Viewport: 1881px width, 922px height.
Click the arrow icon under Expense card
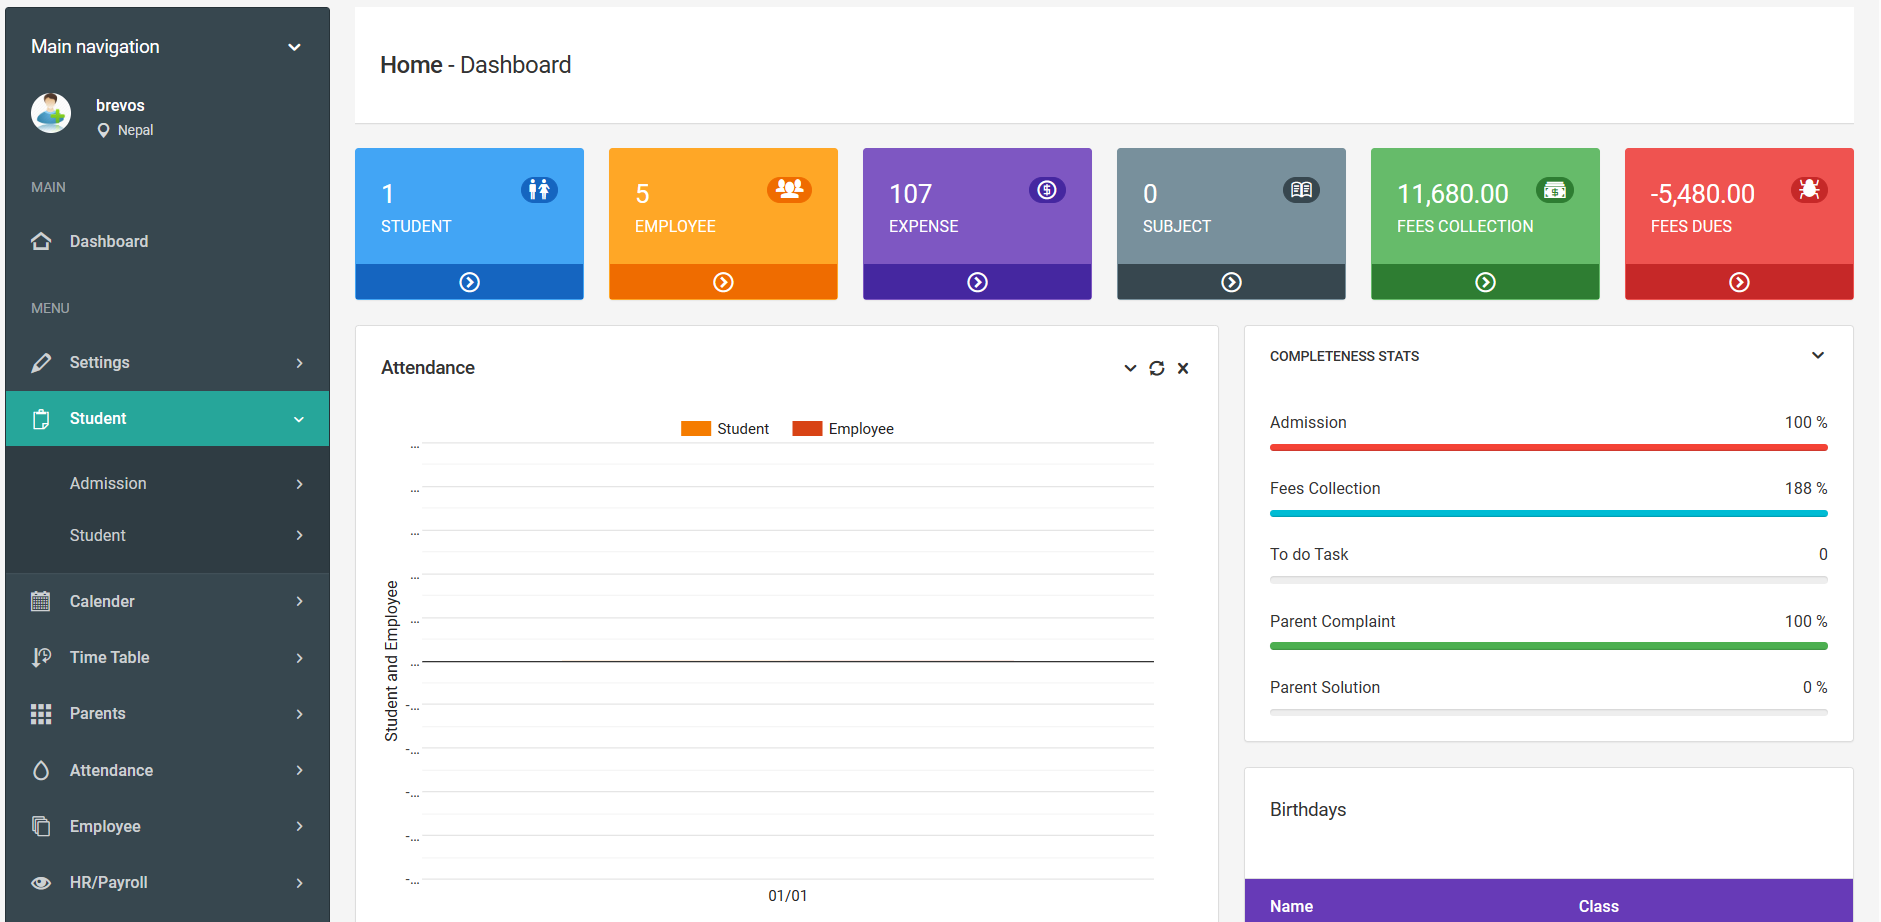[x=977, y=282]
